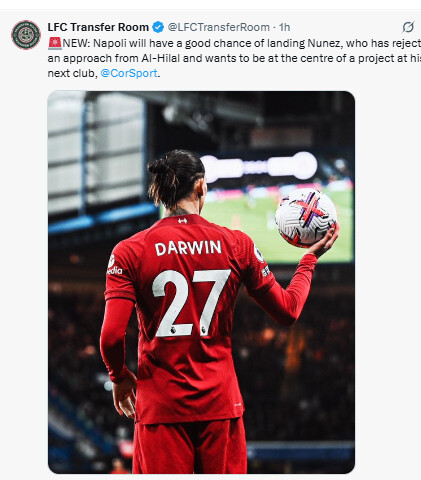Click the football held in the photo
This screenshot has width=421, height=480.
(306, 218)
